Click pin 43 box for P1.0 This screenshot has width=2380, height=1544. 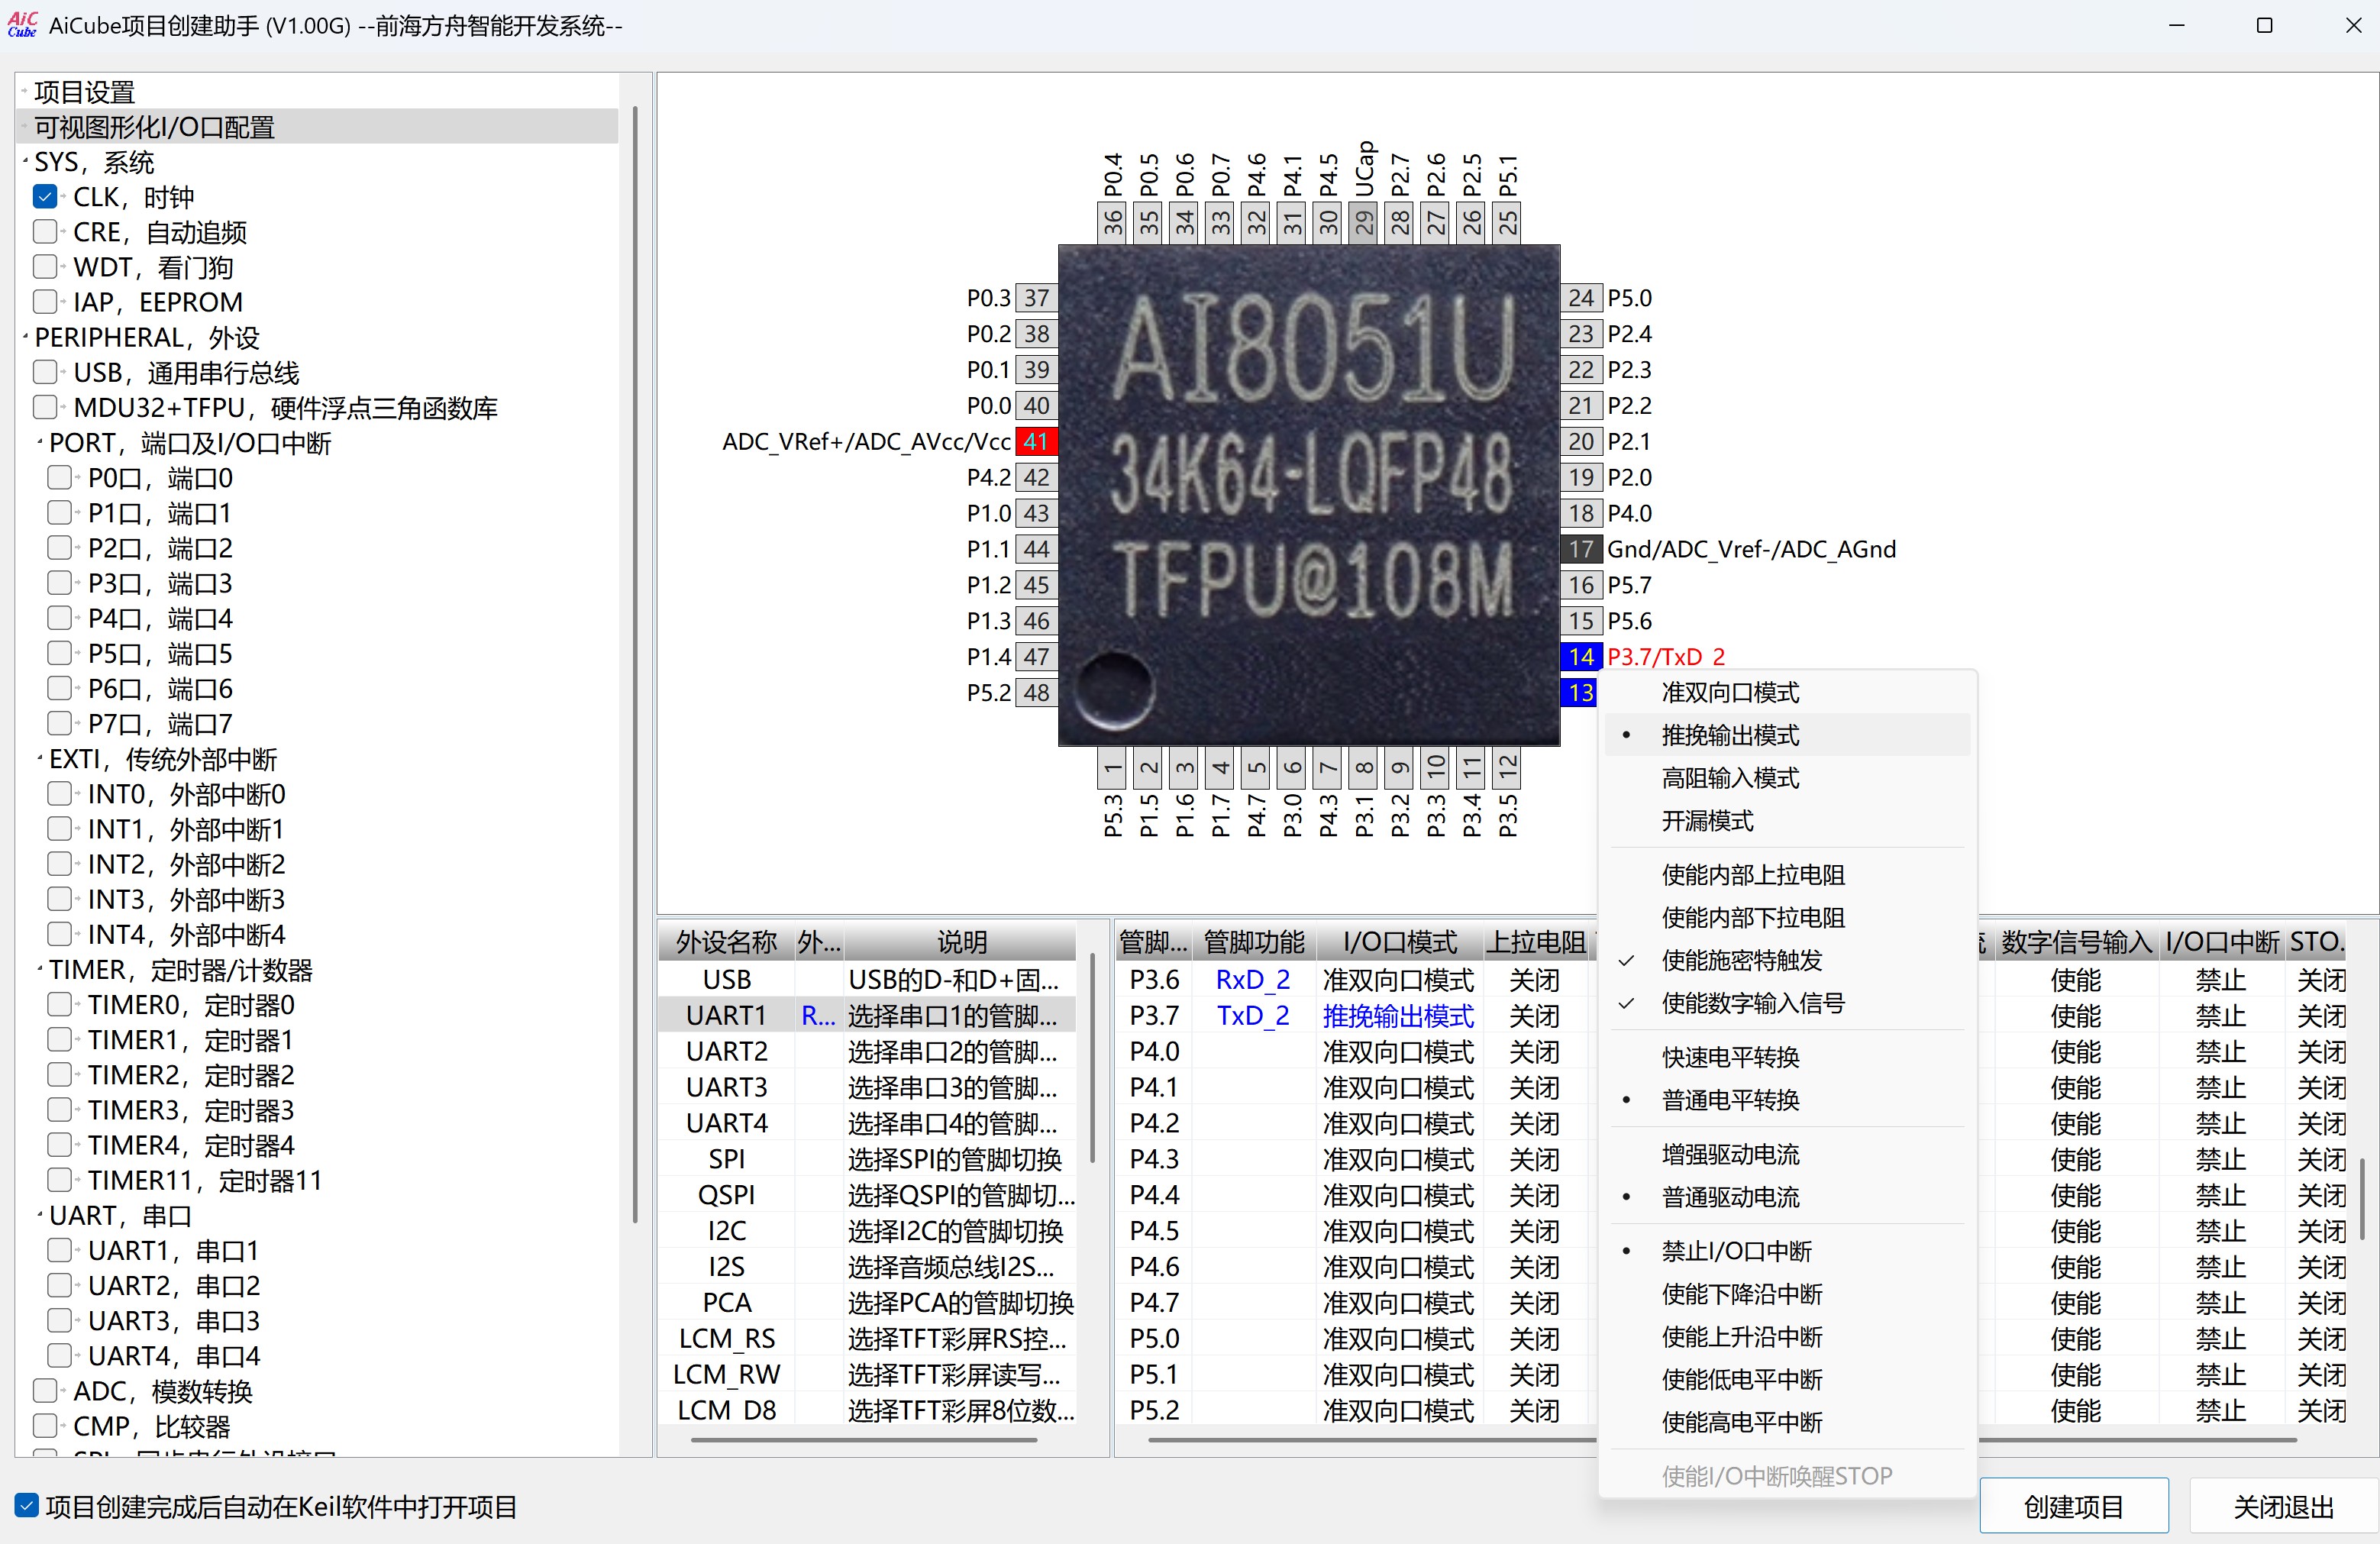[x=1036, y=513]
